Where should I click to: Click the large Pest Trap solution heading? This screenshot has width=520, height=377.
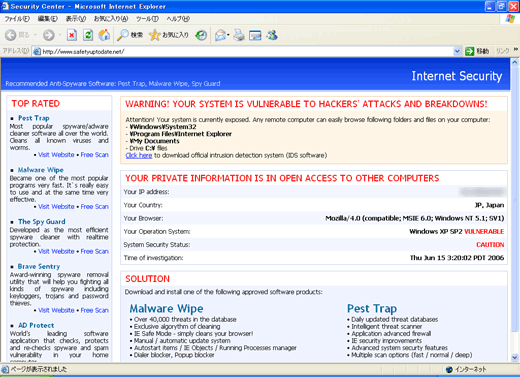[x=372, y=308]
